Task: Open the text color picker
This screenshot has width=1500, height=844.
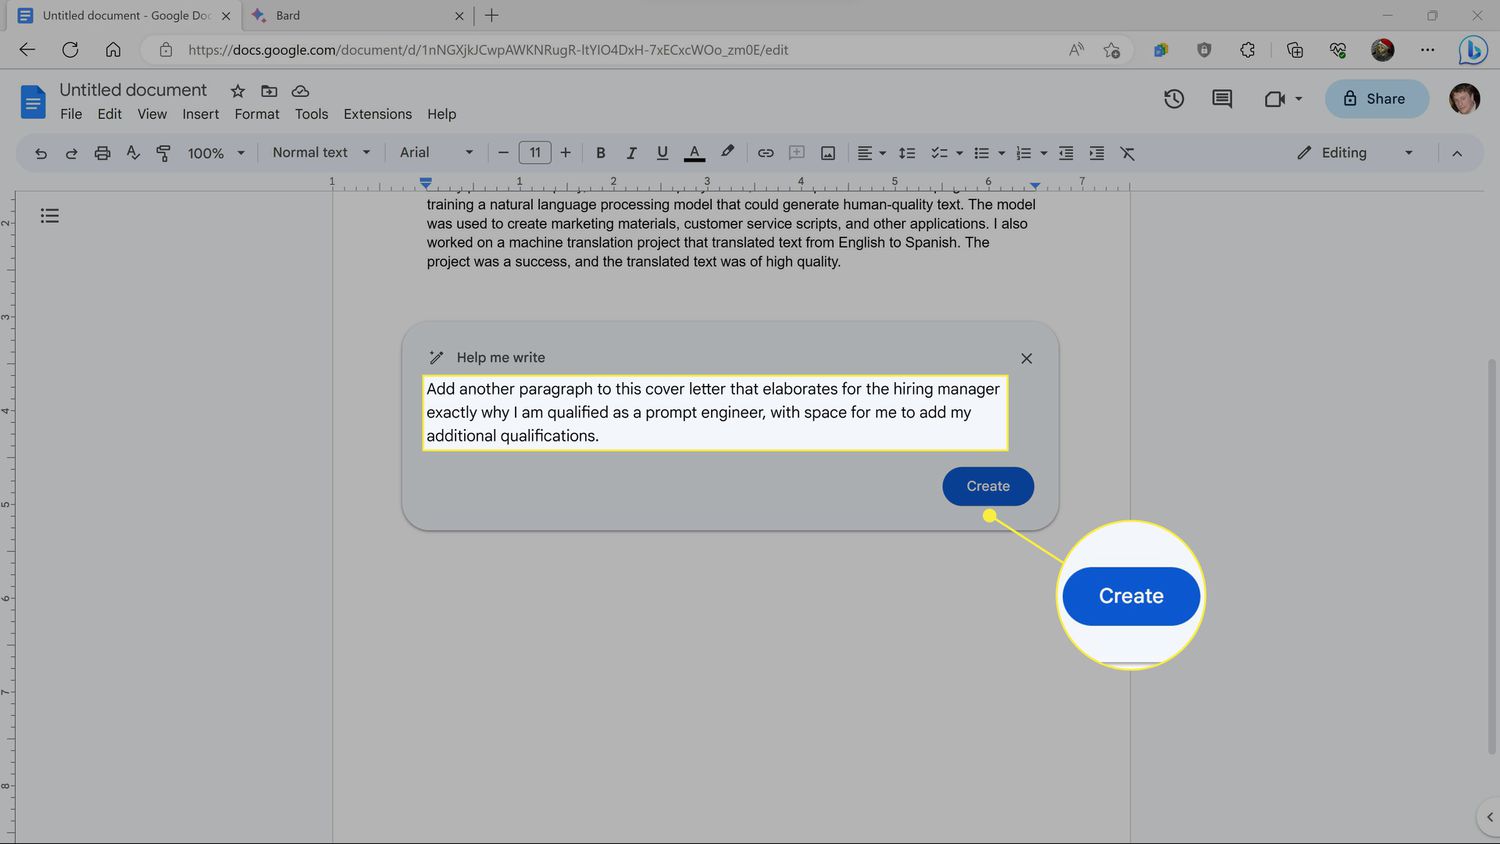Action: pyautogui.click(x=694, y=153)
